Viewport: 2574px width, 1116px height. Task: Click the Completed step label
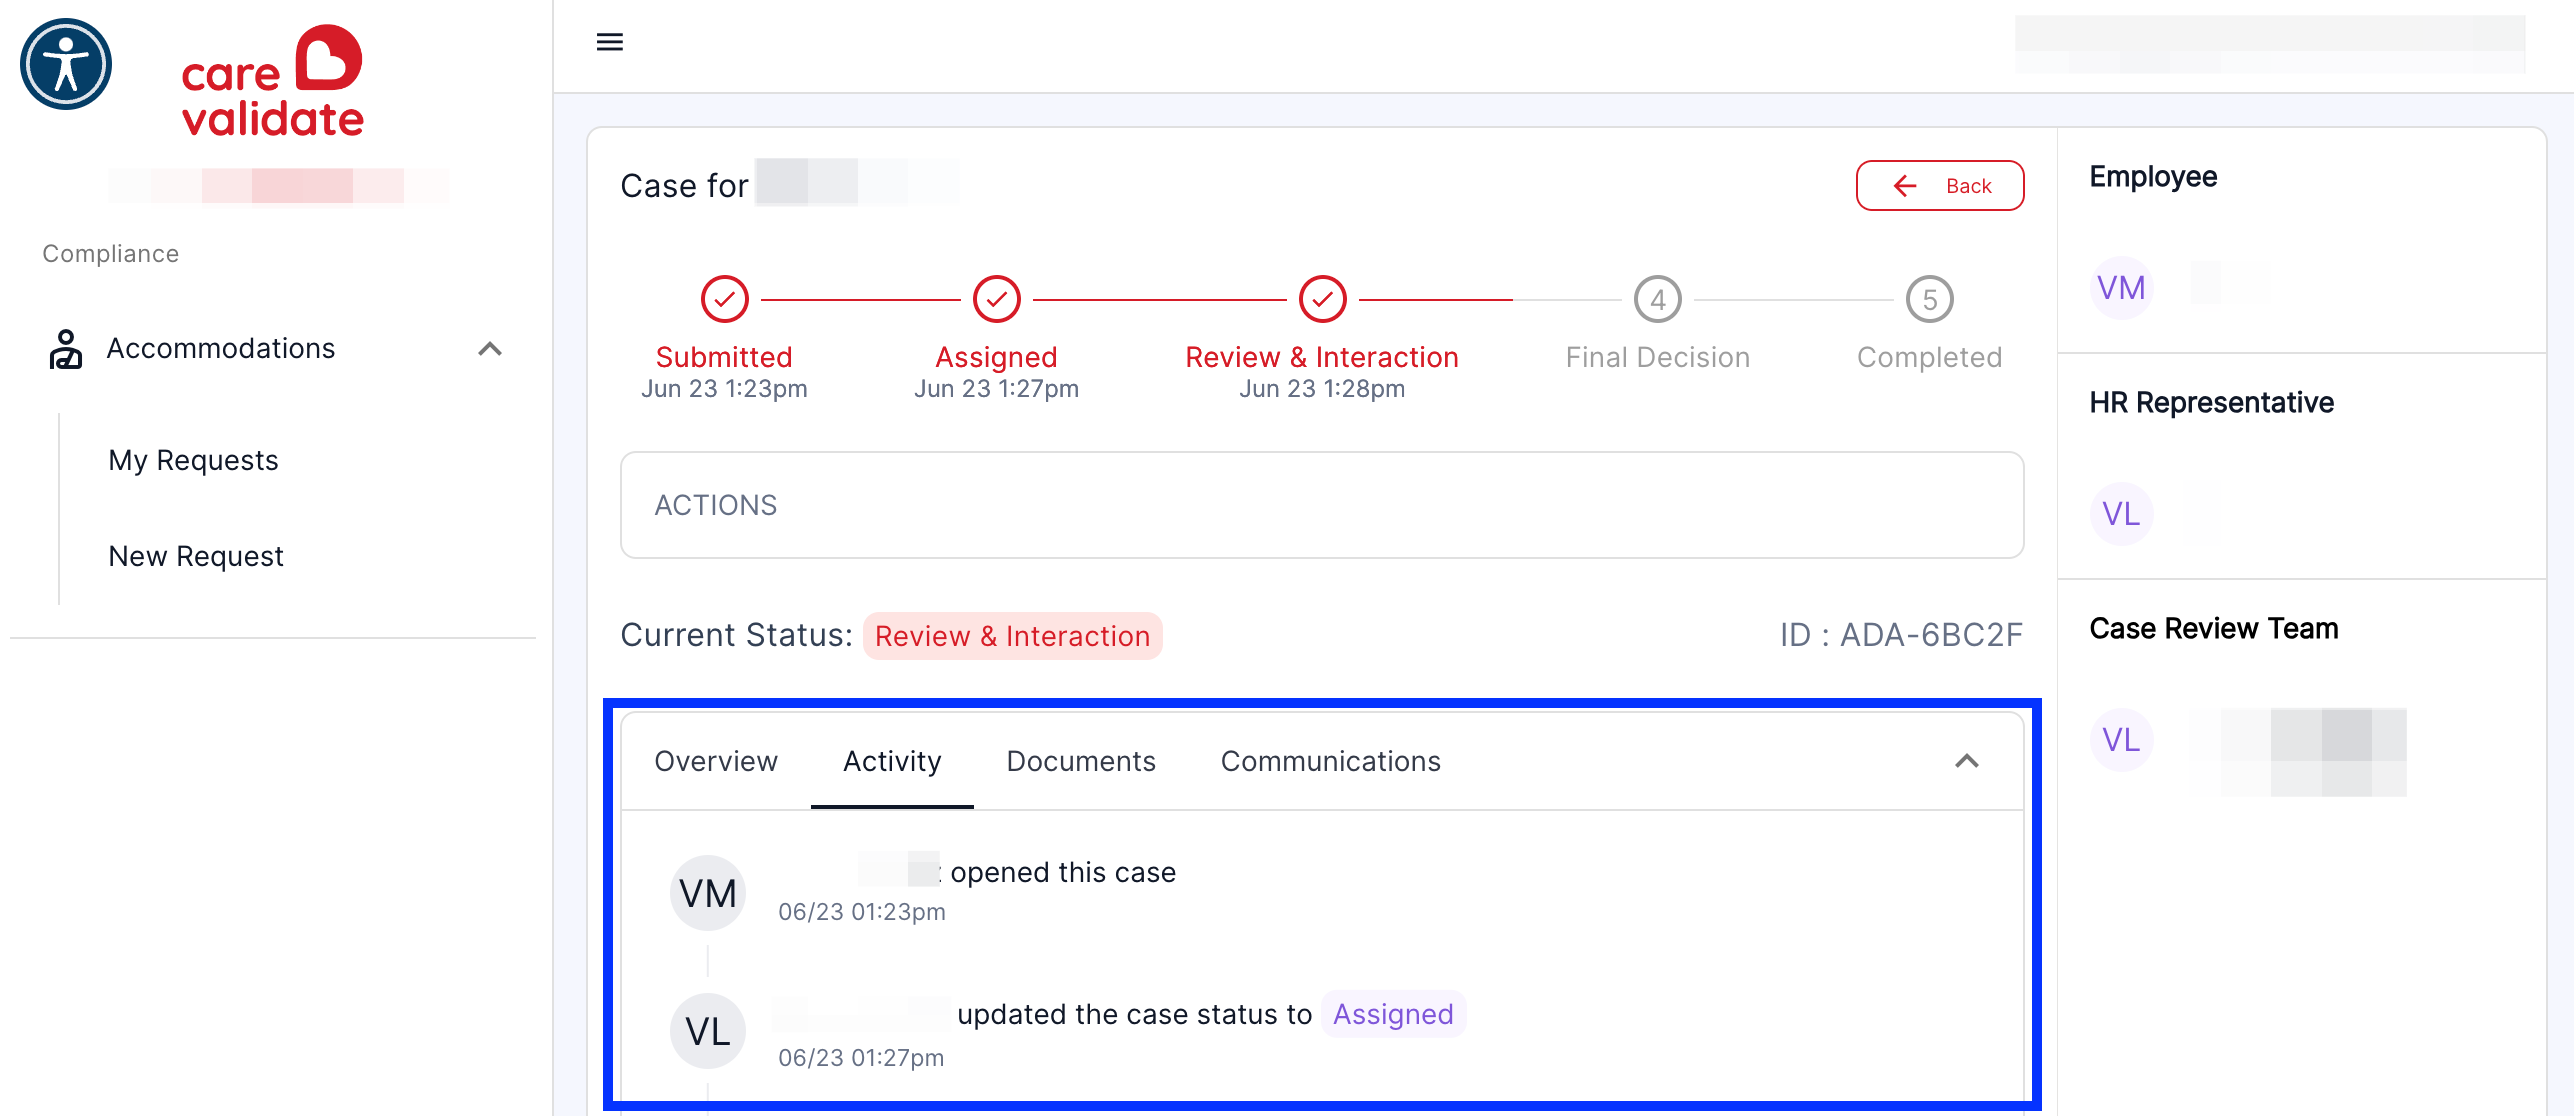pos(1930,357)
